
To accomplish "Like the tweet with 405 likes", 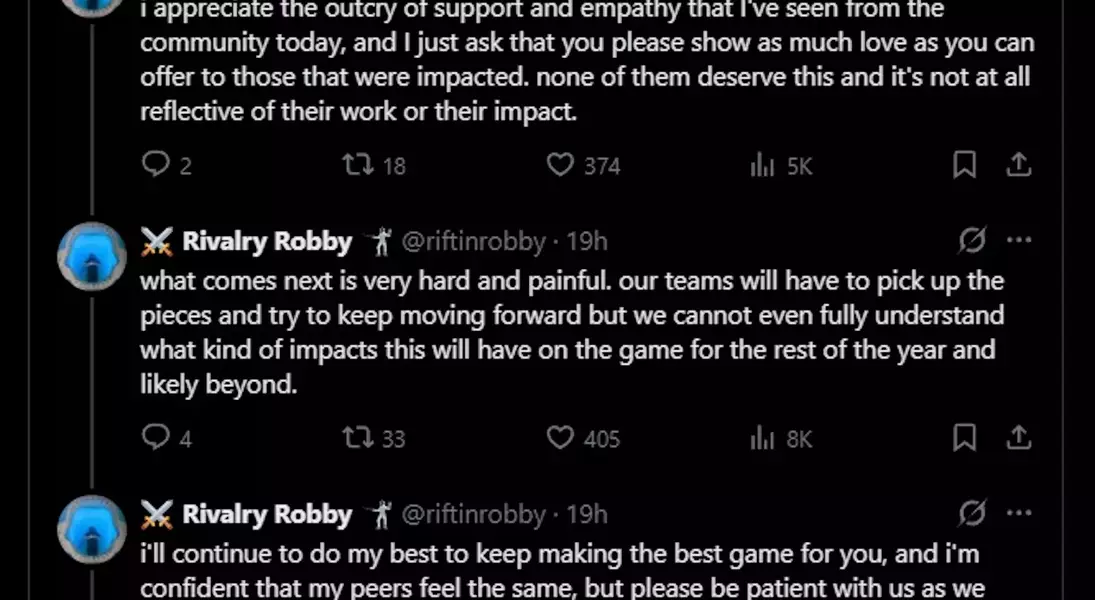I will pos(561,437).
